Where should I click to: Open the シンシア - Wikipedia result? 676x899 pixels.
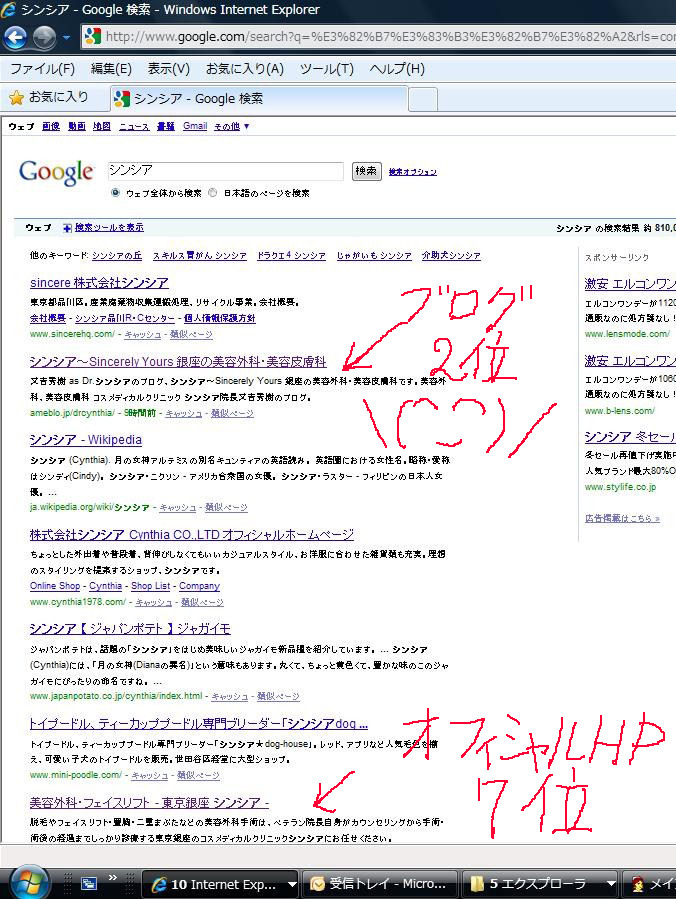click(85, 440)
